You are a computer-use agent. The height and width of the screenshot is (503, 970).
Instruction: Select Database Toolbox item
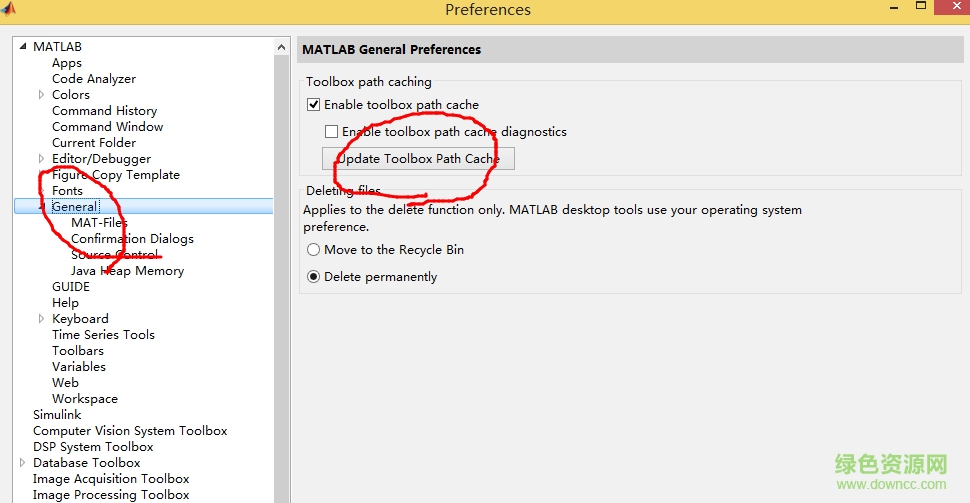(x=87, y=463)
